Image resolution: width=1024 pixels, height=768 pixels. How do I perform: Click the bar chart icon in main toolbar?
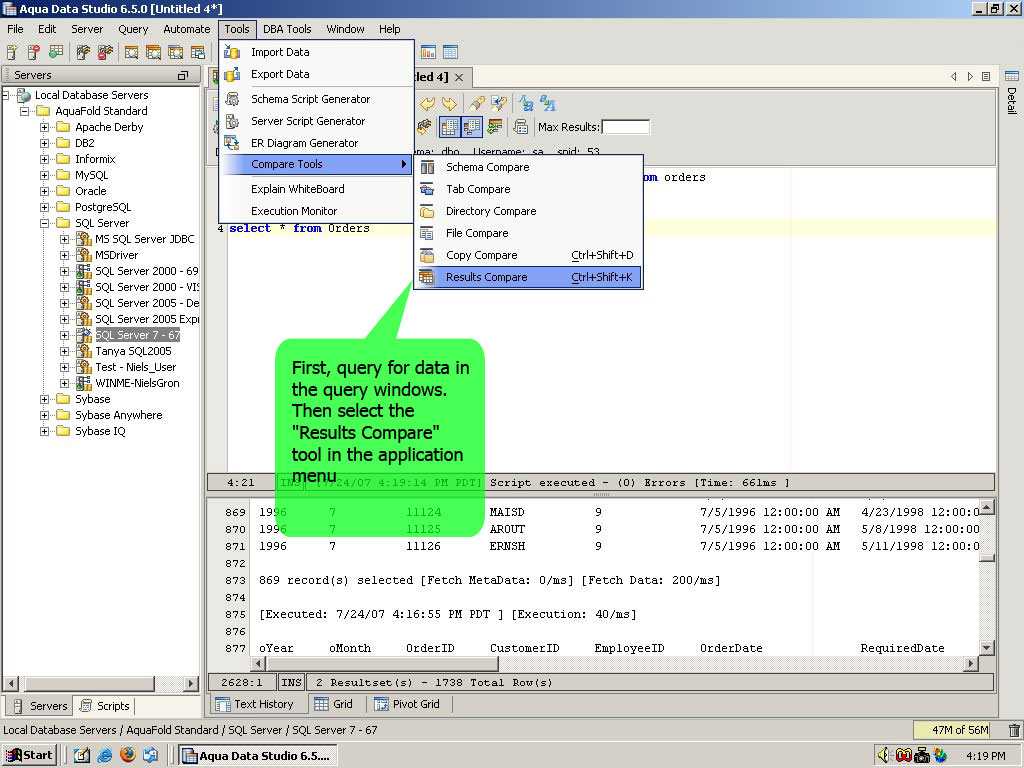coord(428,52)
